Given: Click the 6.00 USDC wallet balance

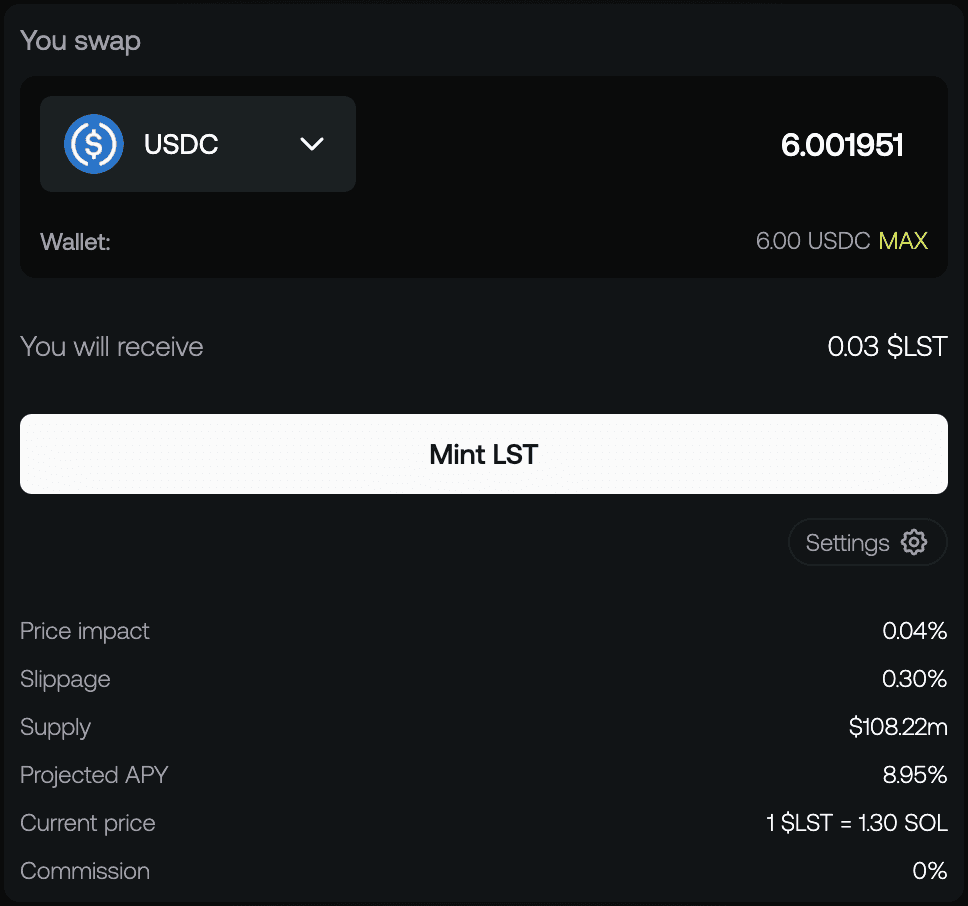Looking at the screenshot, I should click(812, 241).
